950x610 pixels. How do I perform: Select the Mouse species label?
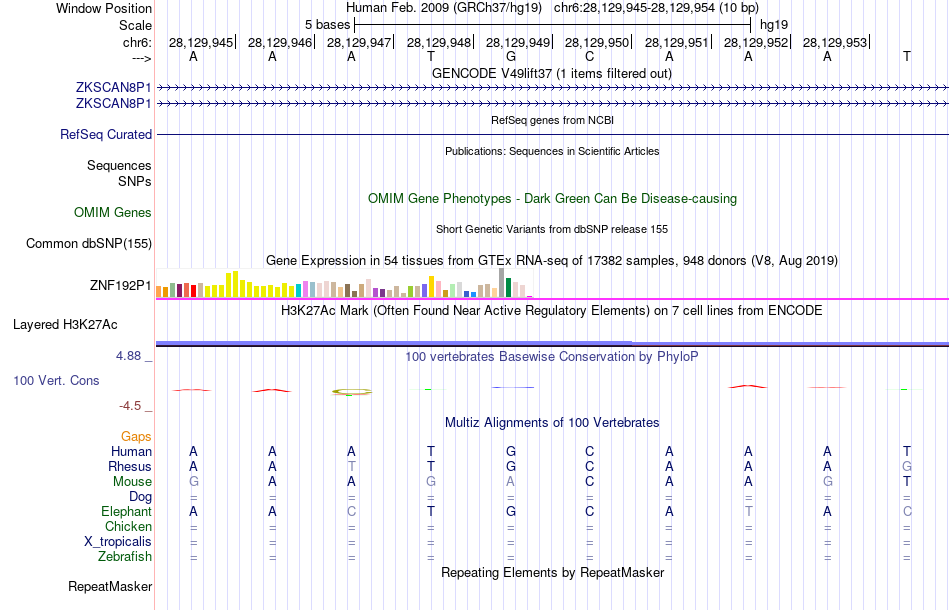(132, 482)
